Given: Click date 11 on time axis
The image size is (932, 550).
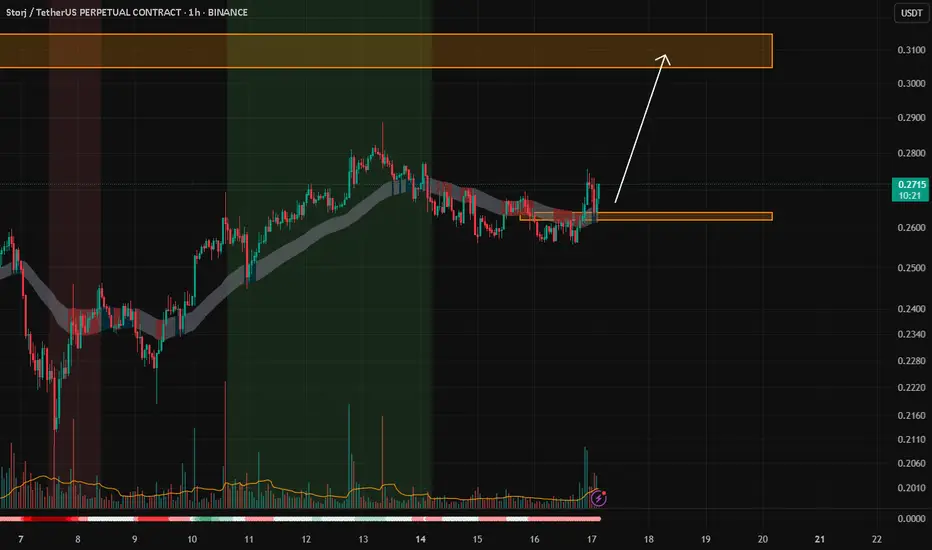Looking at the screenshot, I should [249, 539].
